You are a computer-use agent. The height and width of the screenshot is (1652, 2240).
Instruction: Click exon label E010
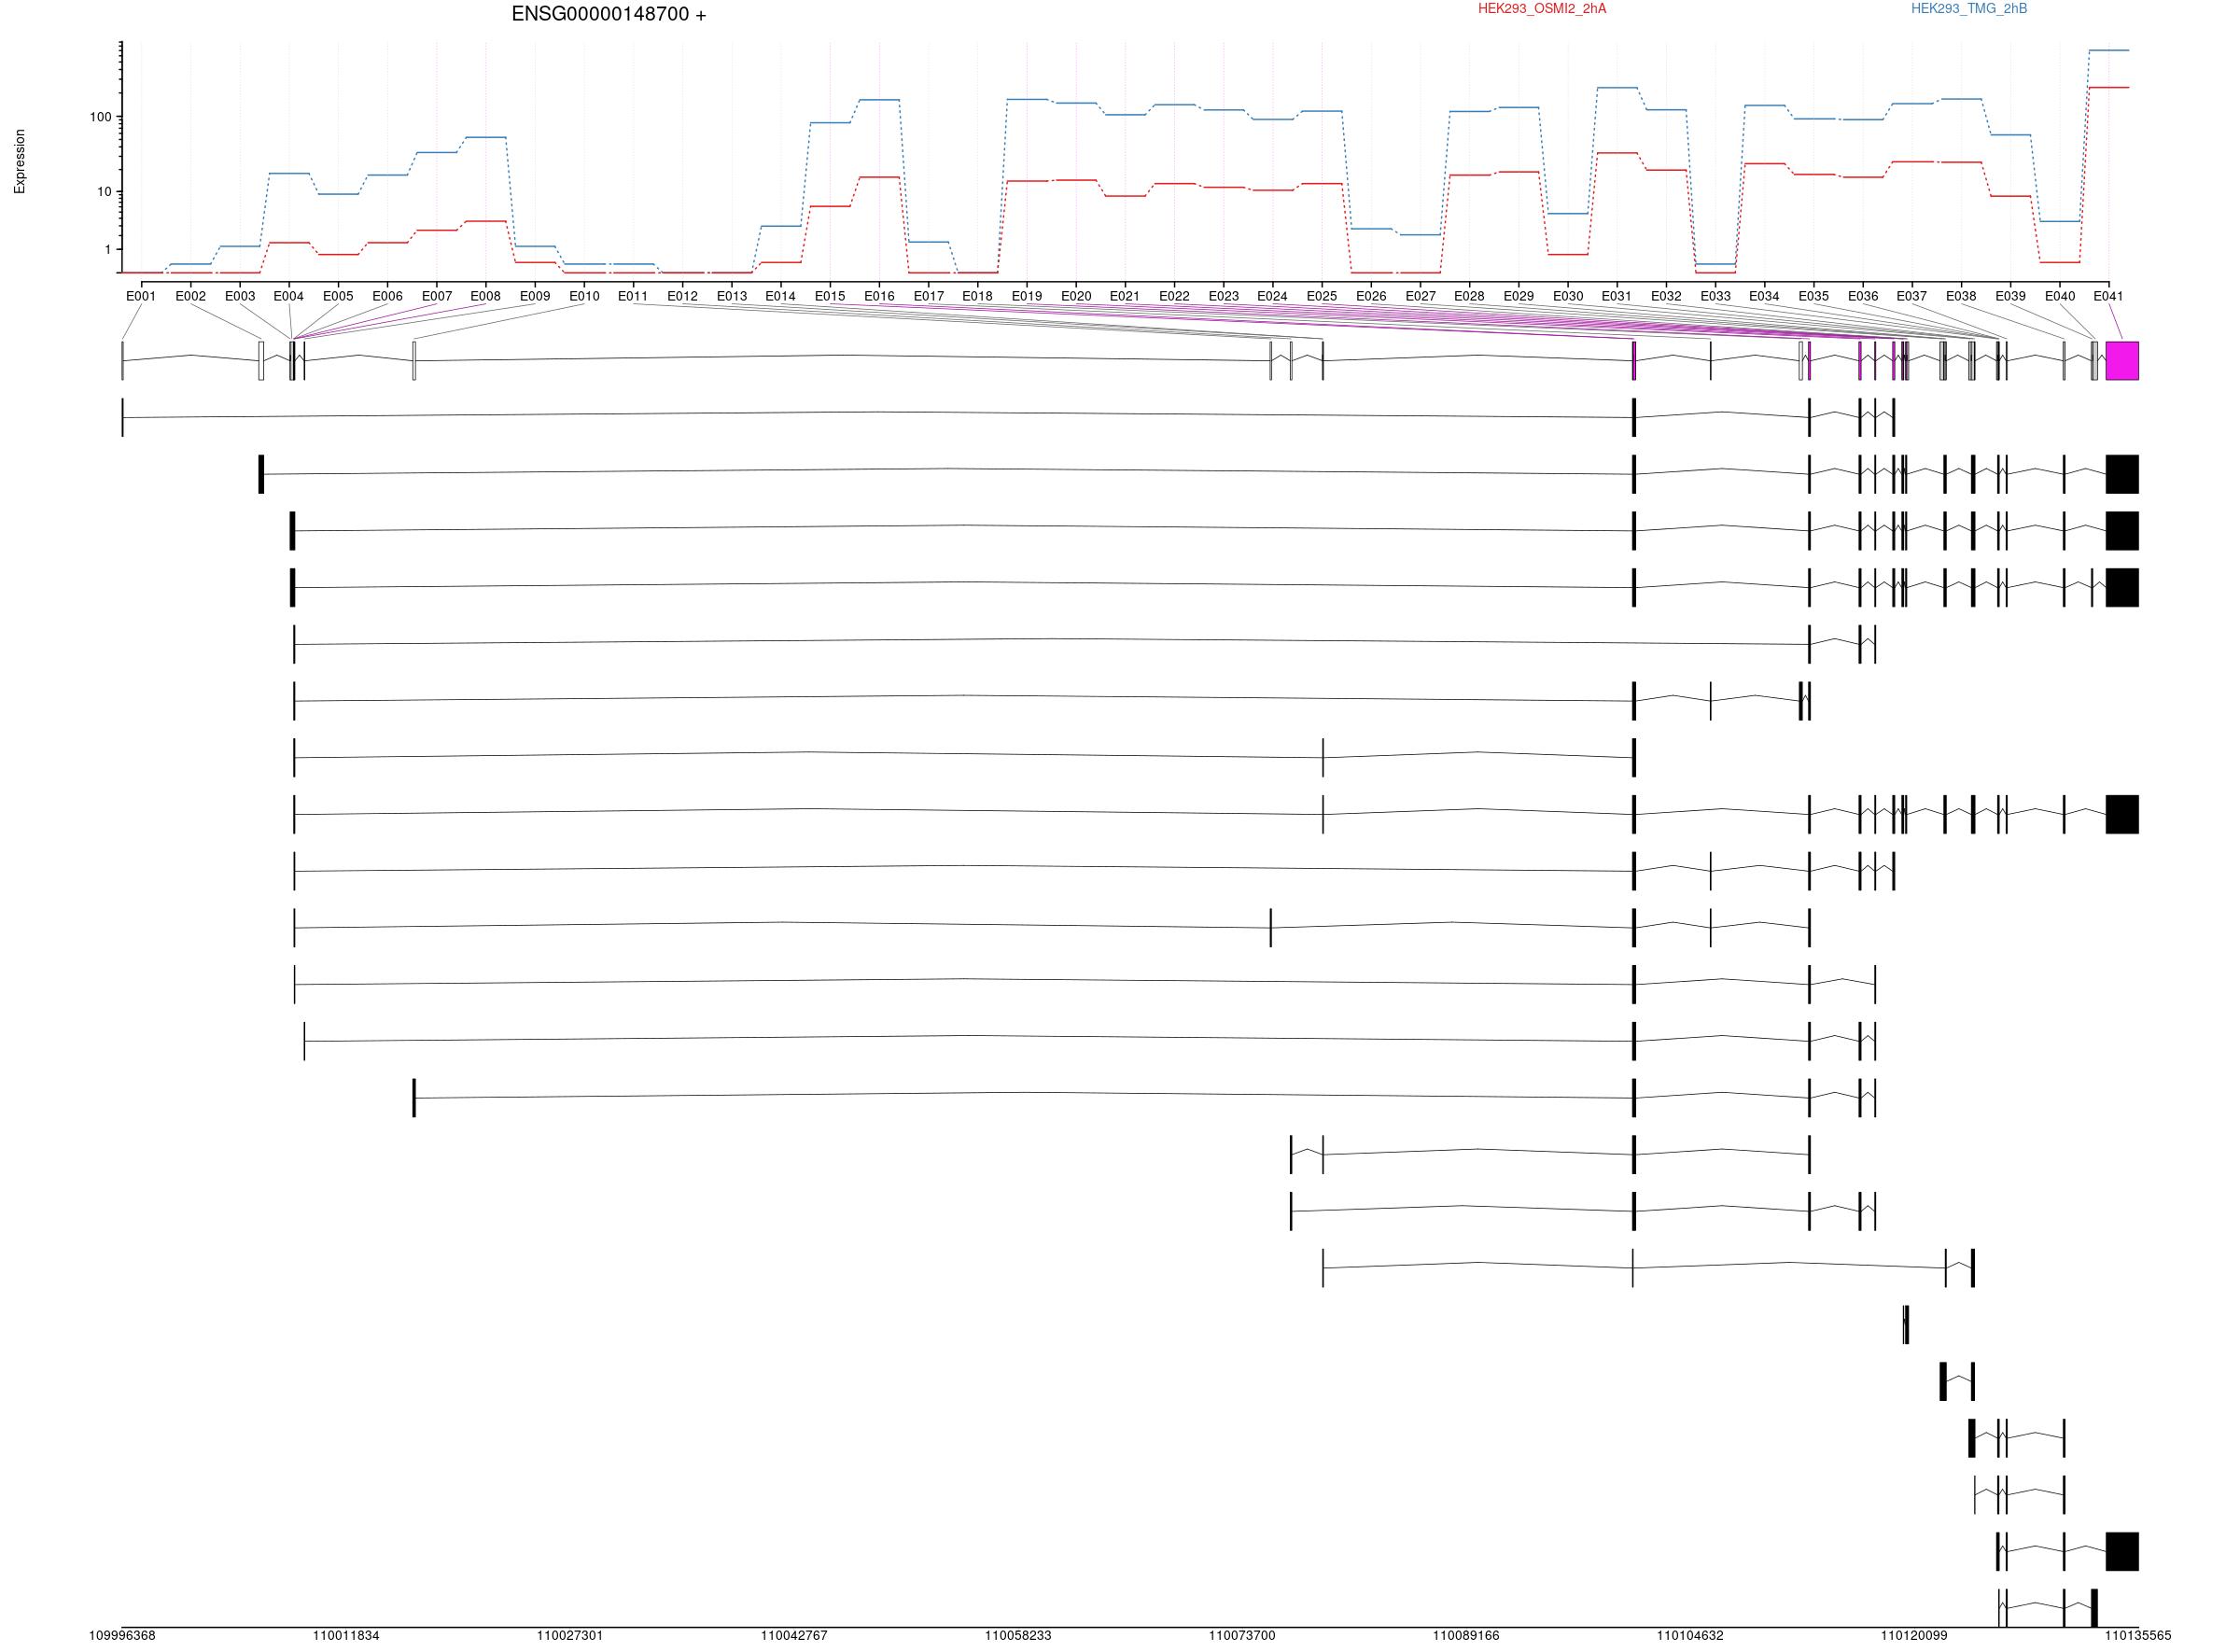584,296
